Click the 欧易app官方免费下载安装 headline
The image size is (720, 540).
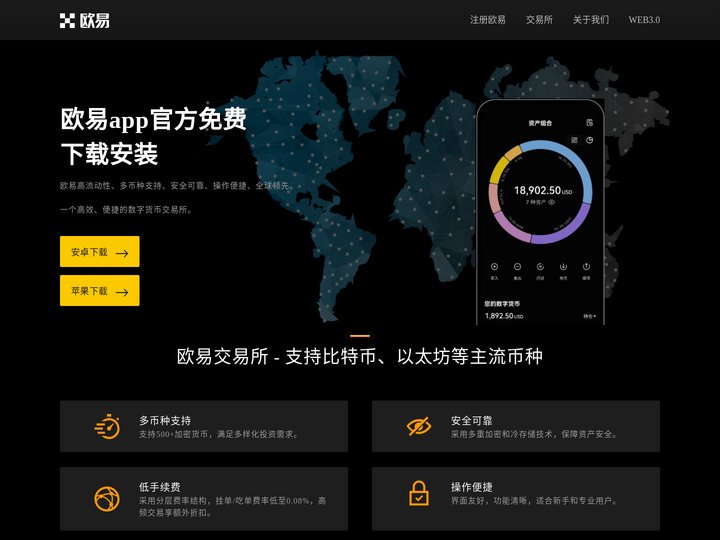pyautogui.click(x=153, y=136)
